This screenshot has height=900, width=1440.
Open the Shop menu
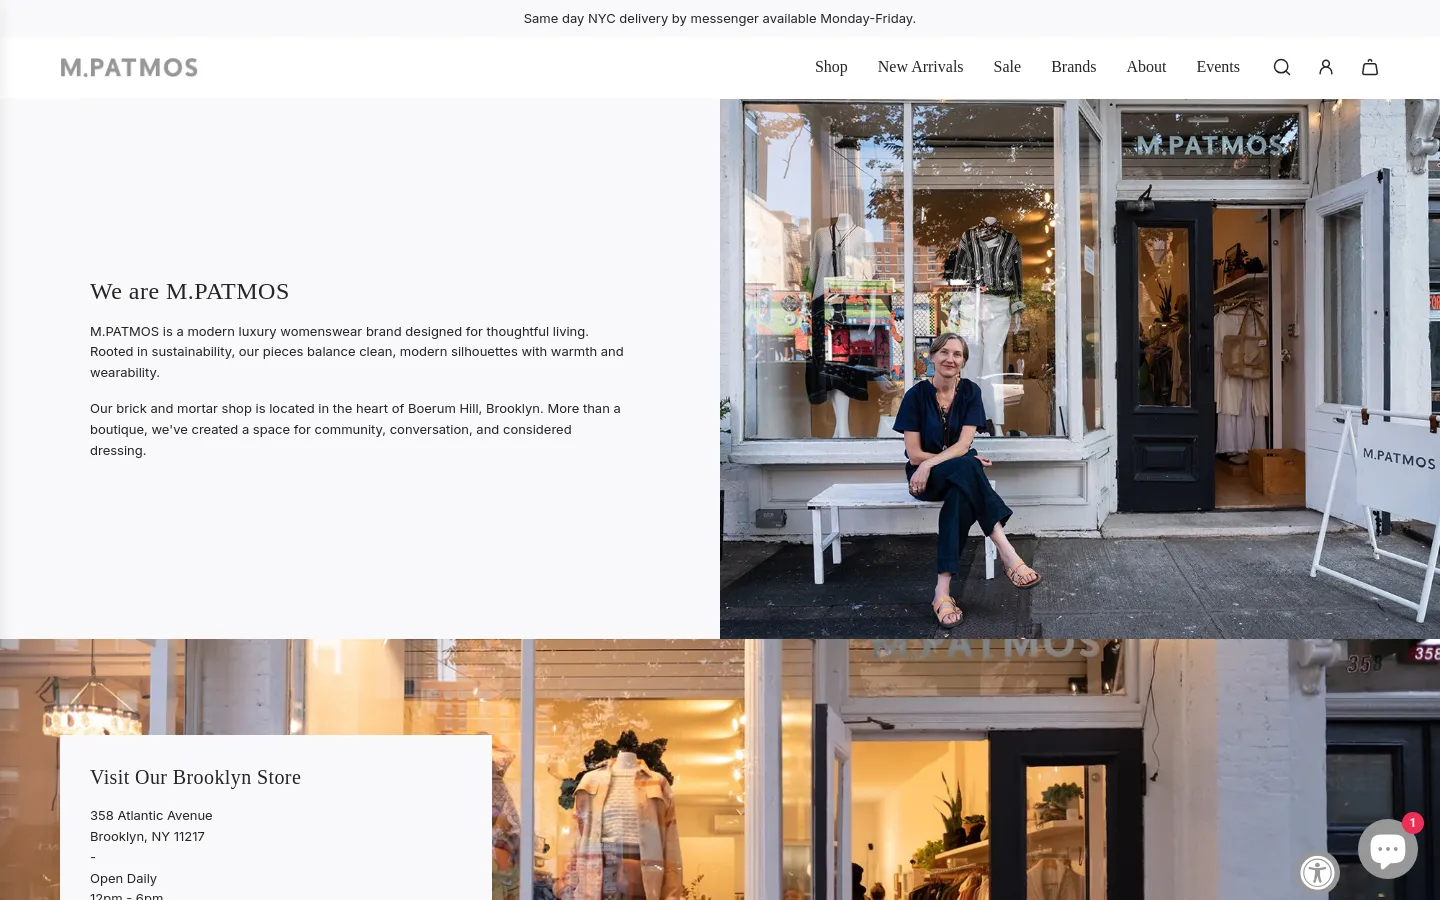[831, 67]
